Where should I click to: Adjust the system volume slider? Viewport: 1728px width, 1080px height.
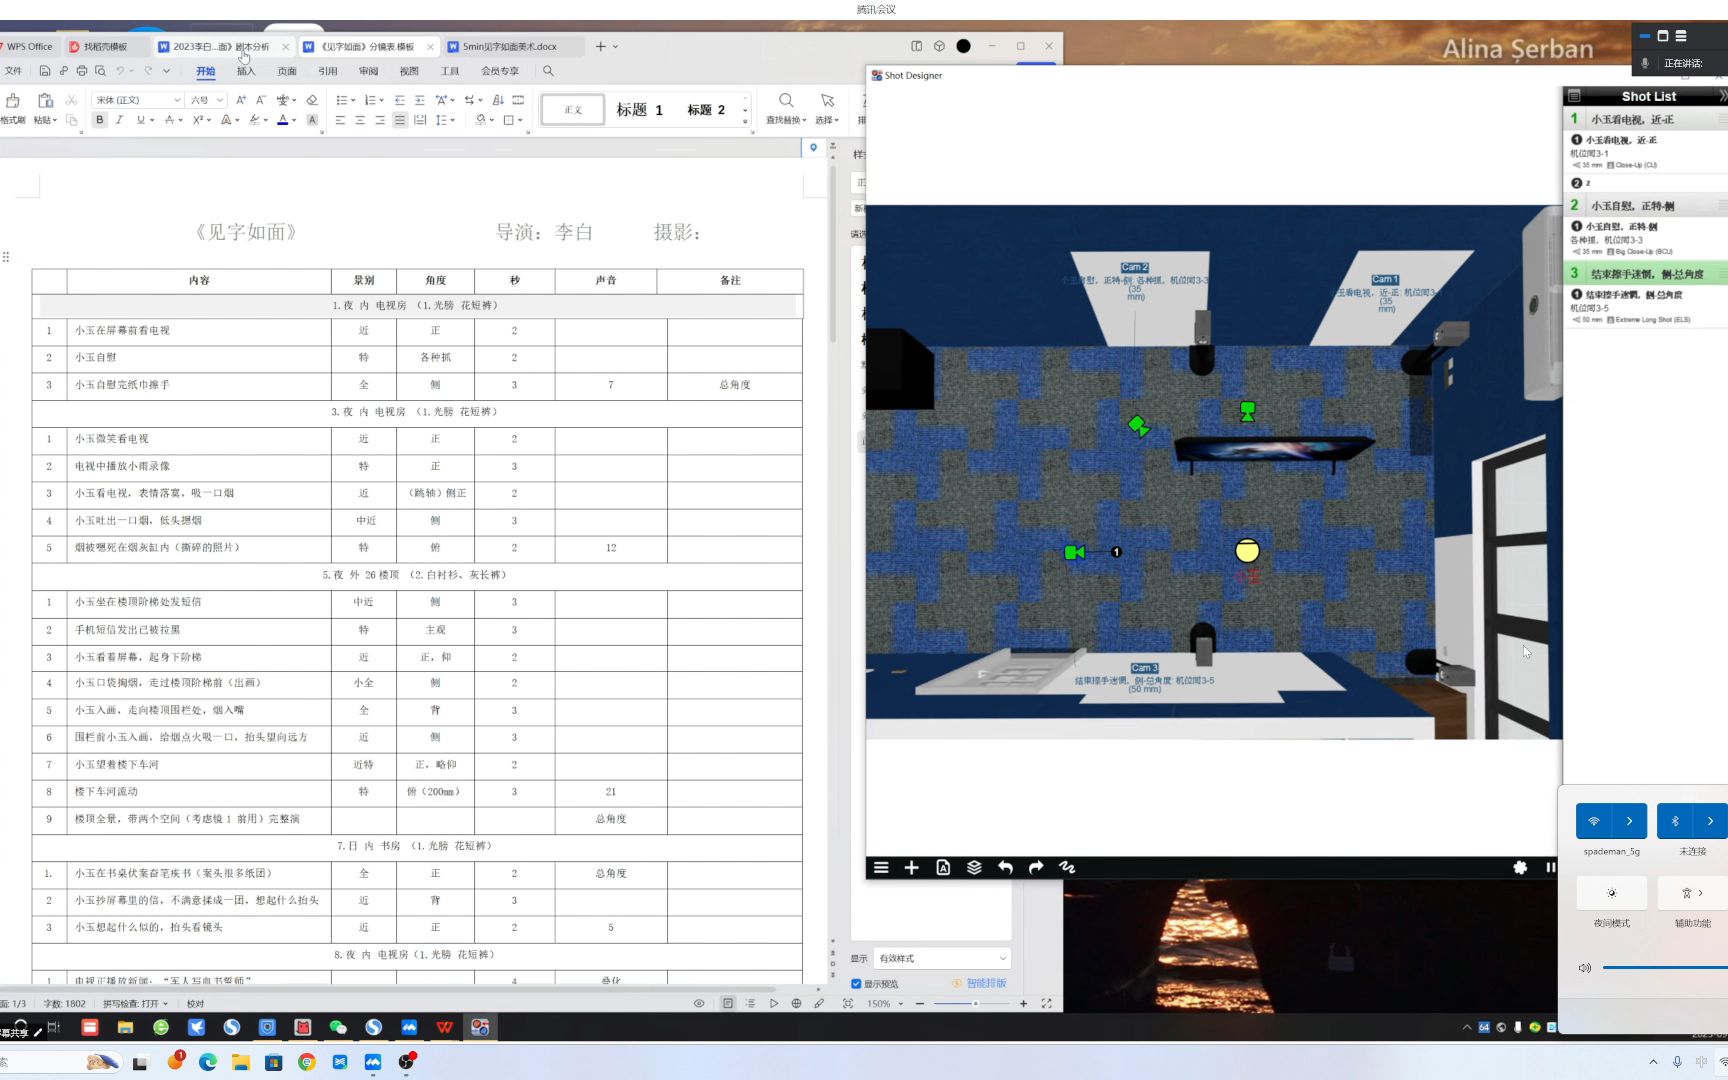tap(1665, 968)
